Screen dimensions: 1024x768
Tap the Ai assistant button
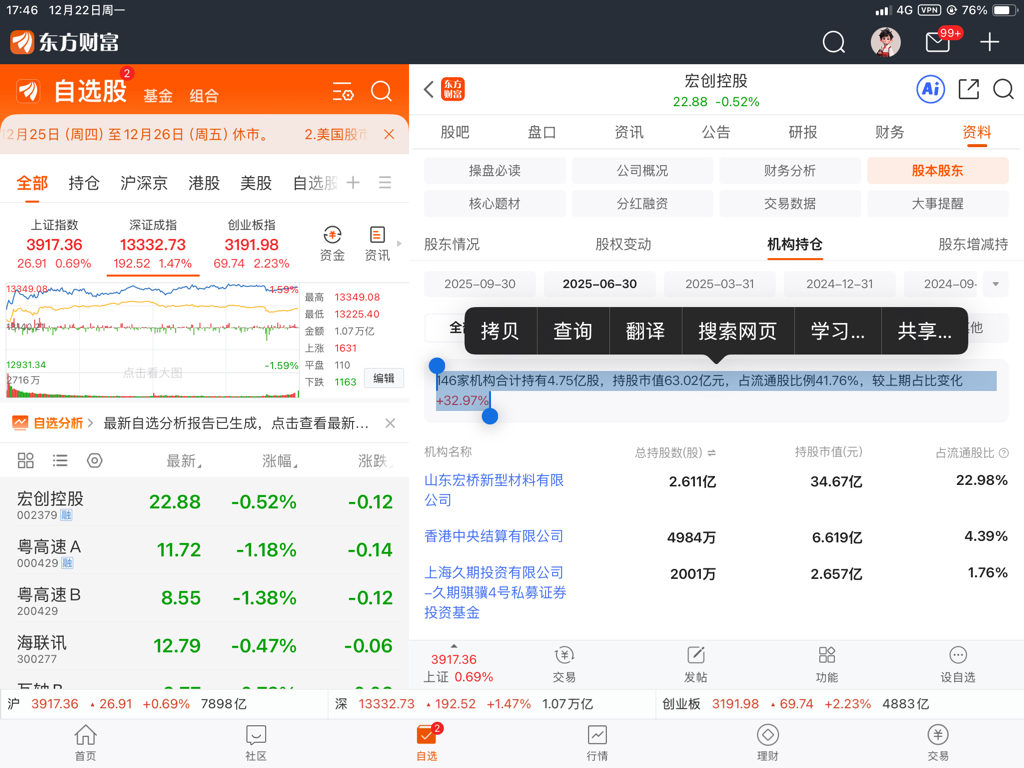(x=931, y=89)
